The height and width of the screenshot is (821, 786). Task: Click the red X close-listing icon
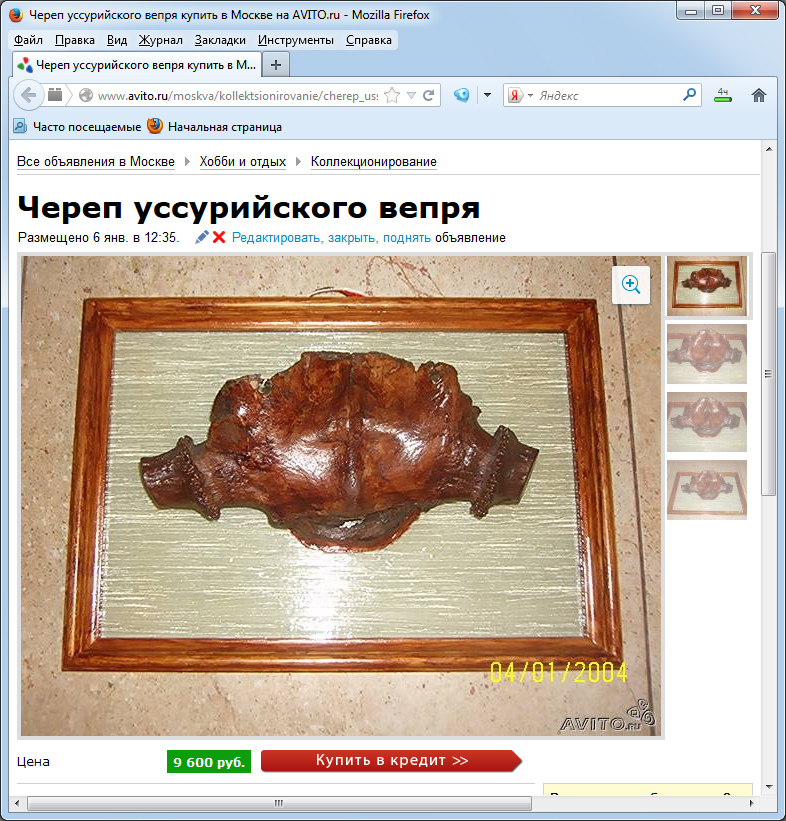pos(219,238)
